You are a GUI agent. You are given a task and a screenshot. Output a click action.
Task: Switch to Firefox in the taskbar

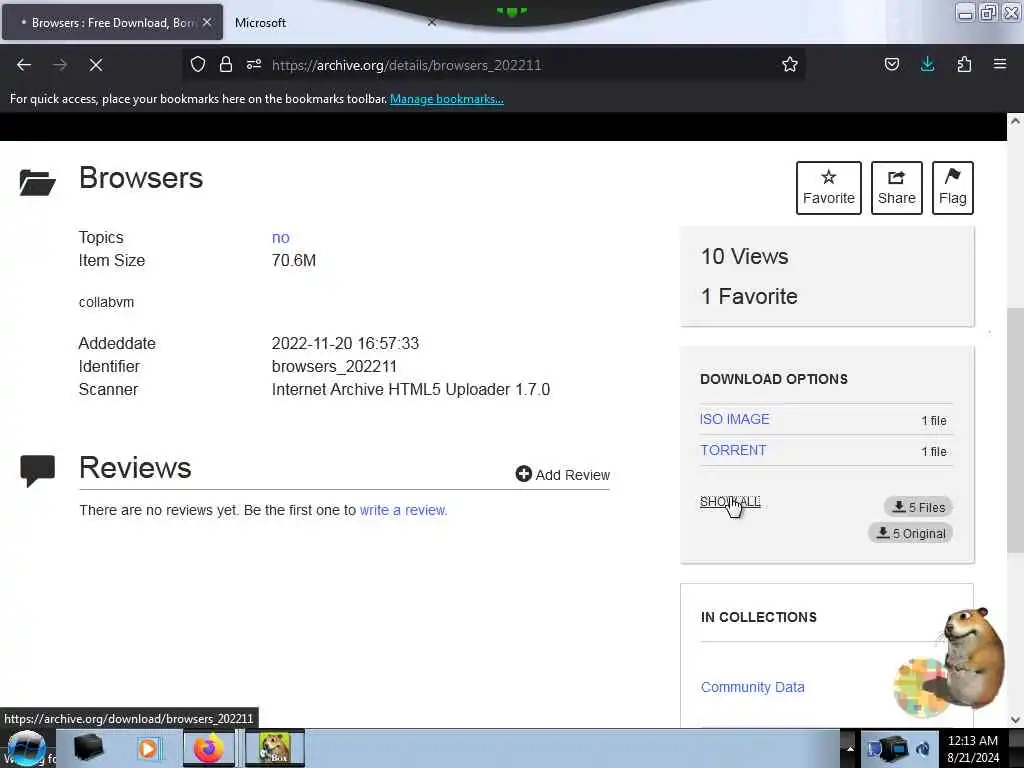coord(208,748)
